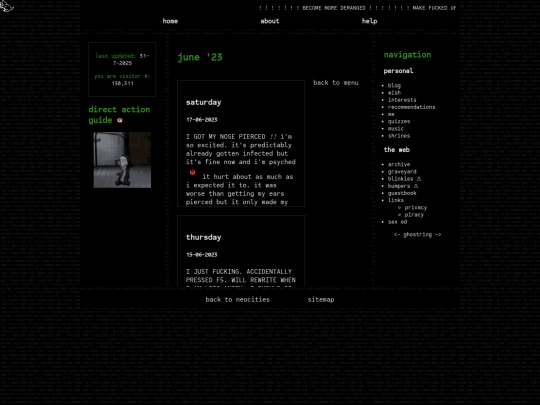The height and width of the screenshot is (405, 540).
Task: Open the piracy sub-link
Action: coord(414,215)
